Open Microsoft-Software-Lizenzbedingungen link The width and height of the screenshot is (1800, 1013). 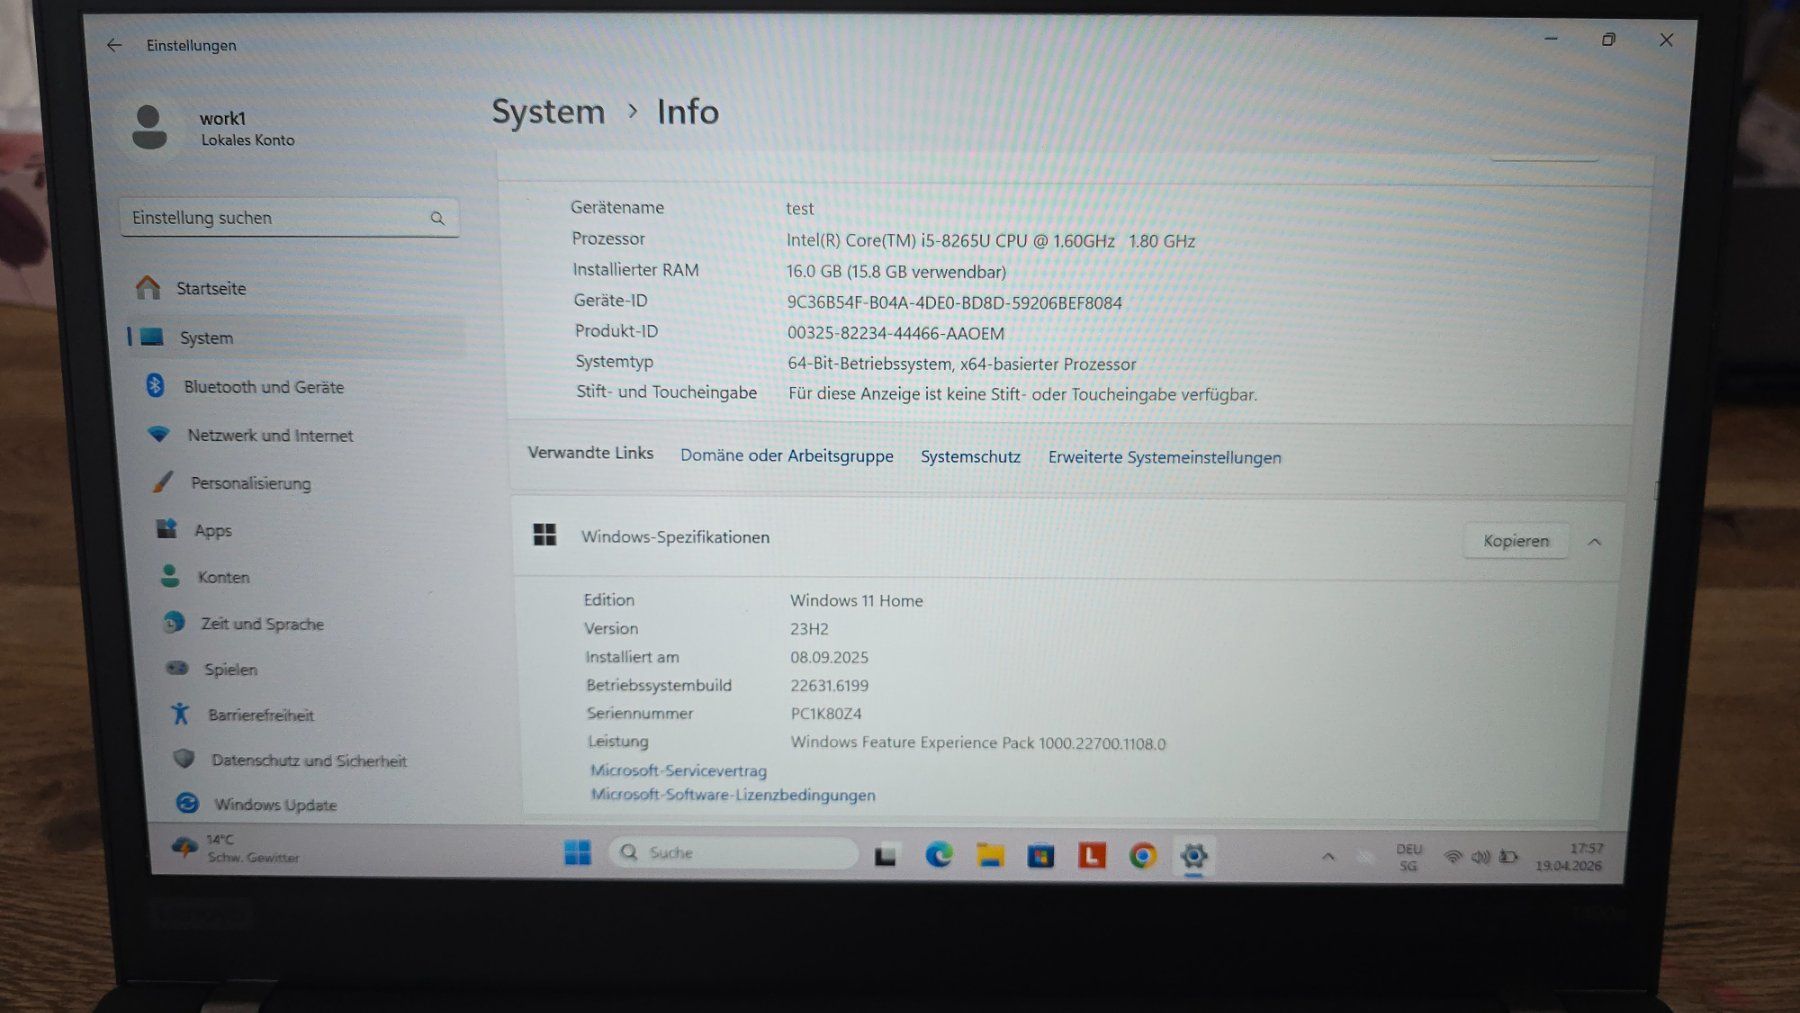(733, 795)
